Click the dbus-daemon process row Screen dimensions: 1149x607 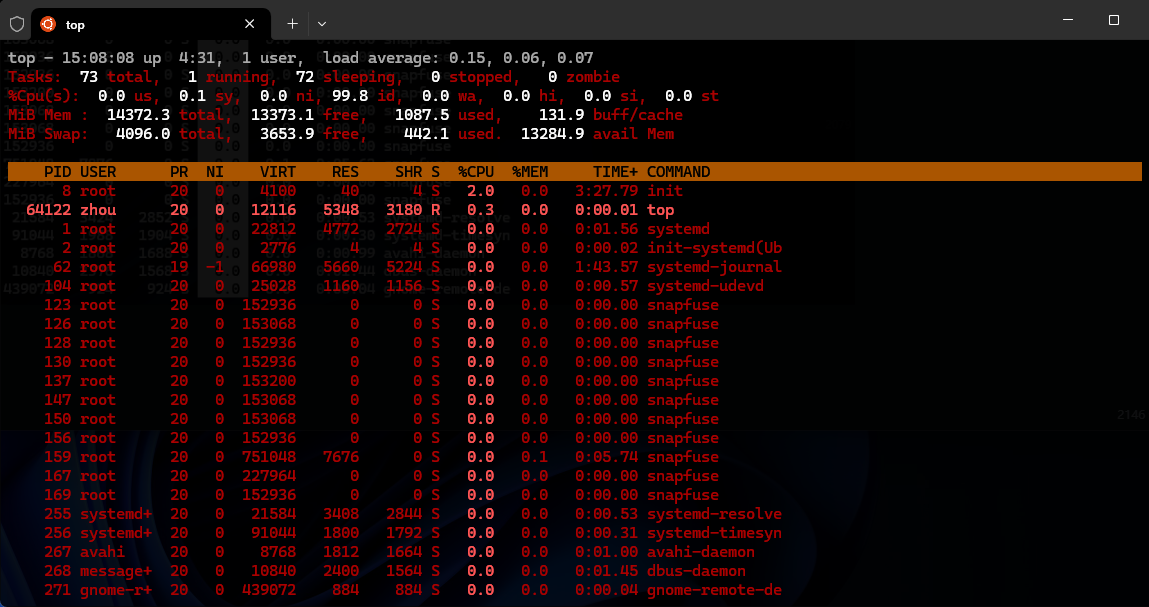click(696, 571)
